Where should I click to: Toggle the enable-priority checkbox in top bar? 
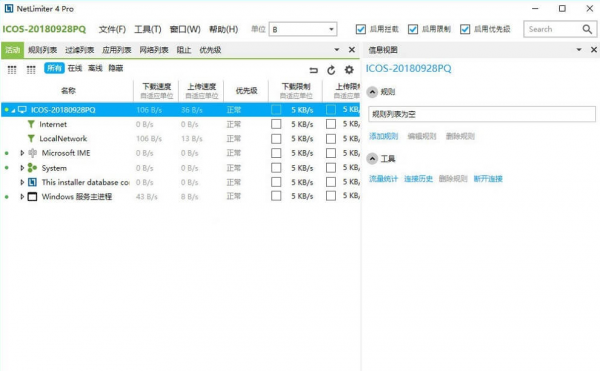465,29
